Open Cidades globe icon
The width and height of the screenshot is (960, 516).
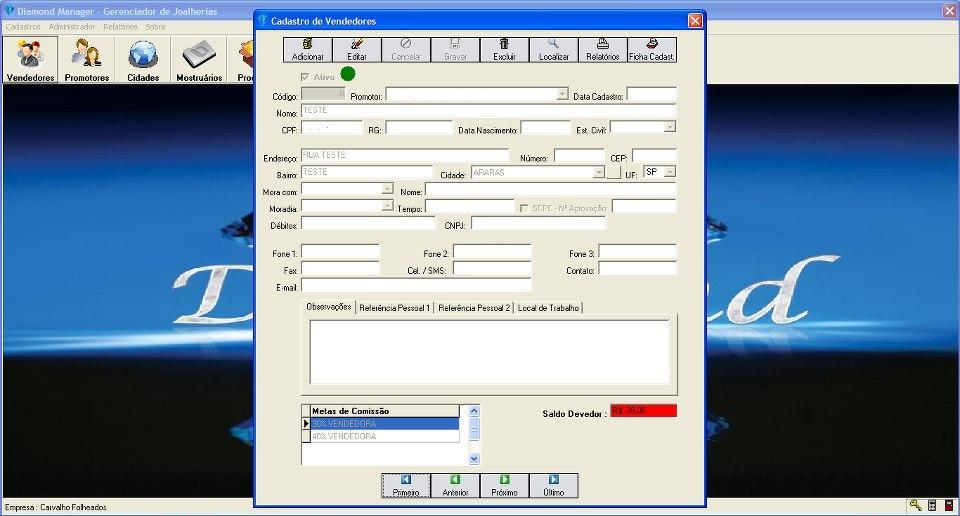[143, 61]
